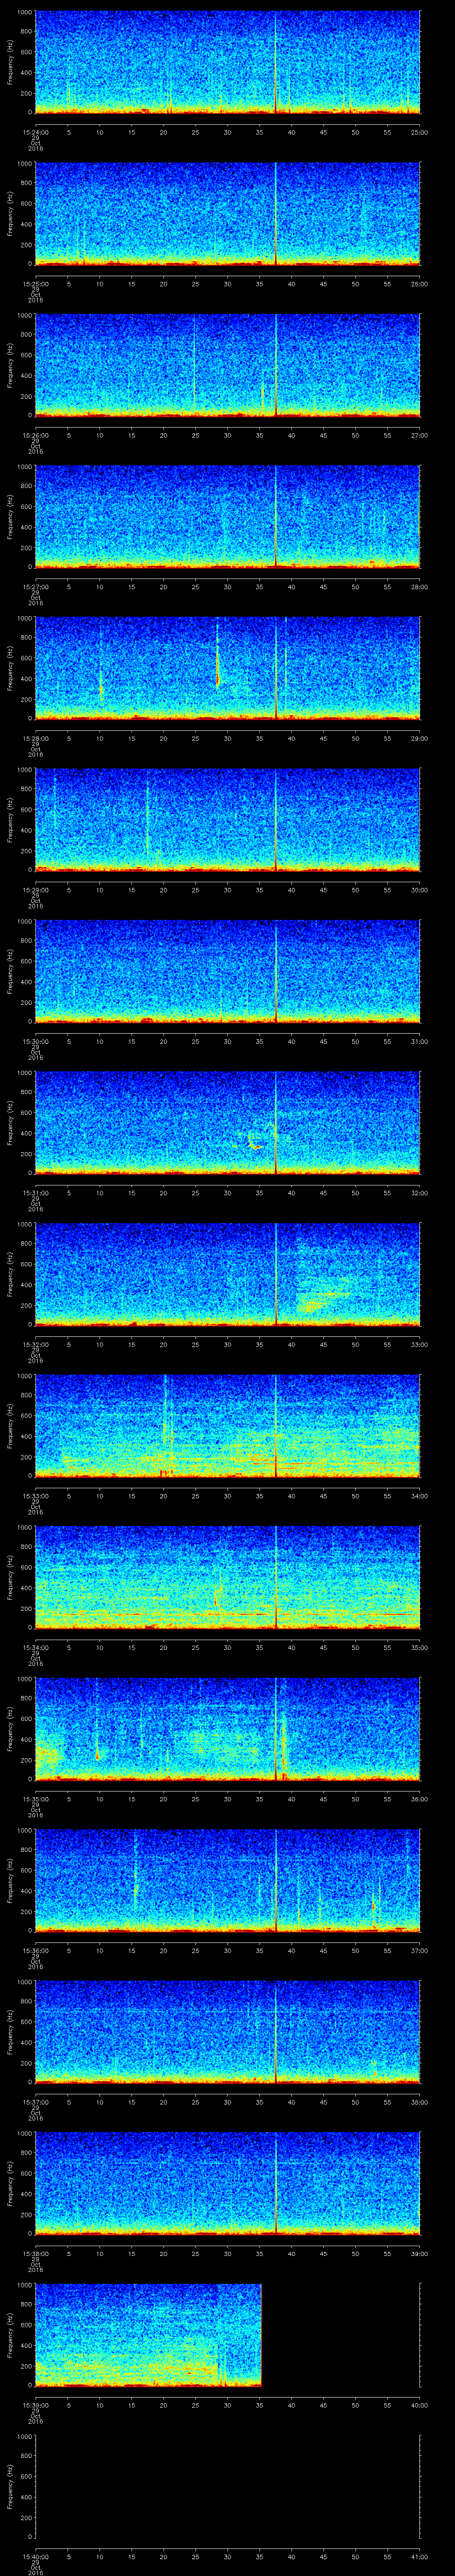Click the 36:00 end time label
455x2576 pixels.
click(419, 1798)
